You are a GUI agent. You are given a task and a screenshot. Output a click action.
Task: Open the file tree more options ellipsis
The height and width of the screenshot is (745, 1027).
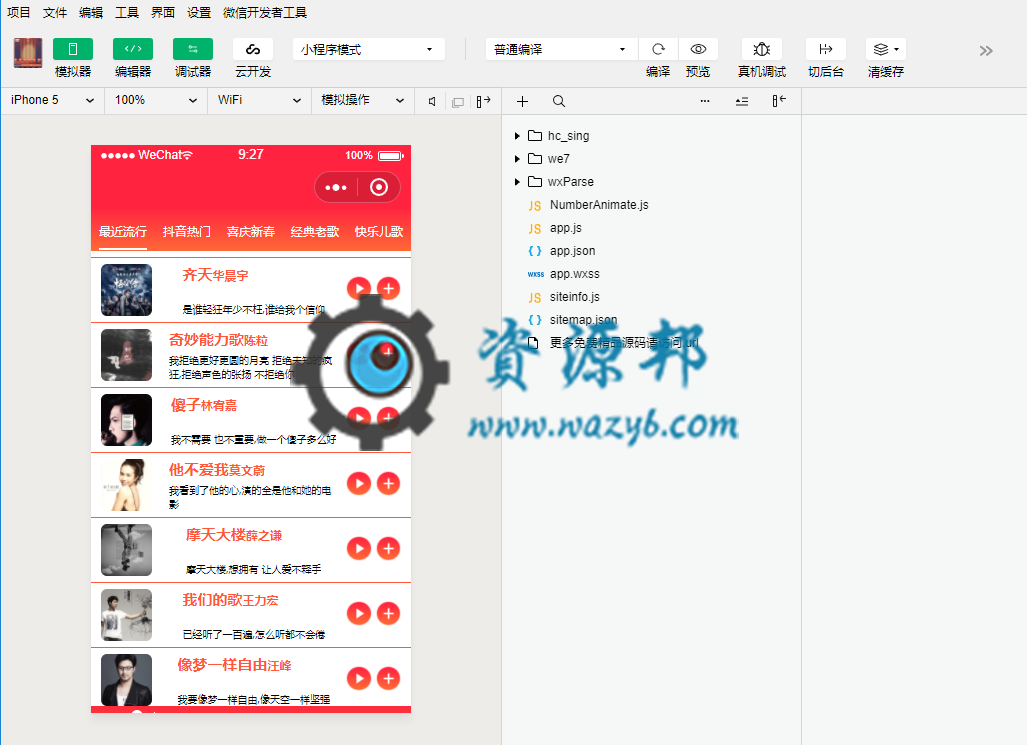[x=705, y=102]
